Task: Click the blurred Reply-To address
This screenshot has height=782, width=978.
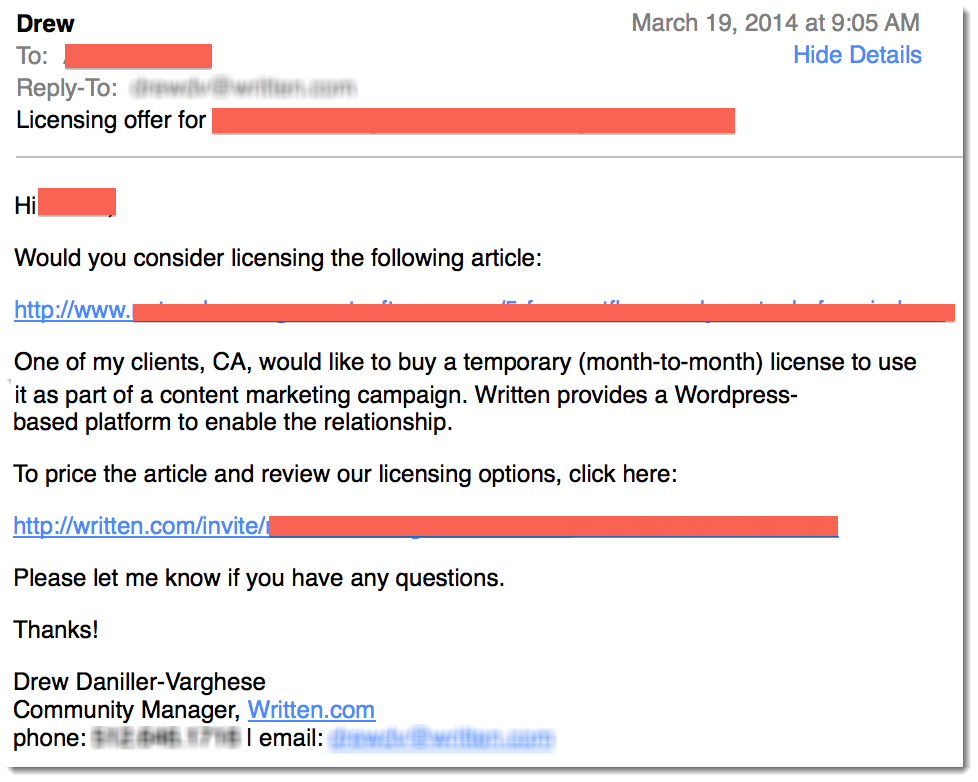Action: click(x=243, y=88)
